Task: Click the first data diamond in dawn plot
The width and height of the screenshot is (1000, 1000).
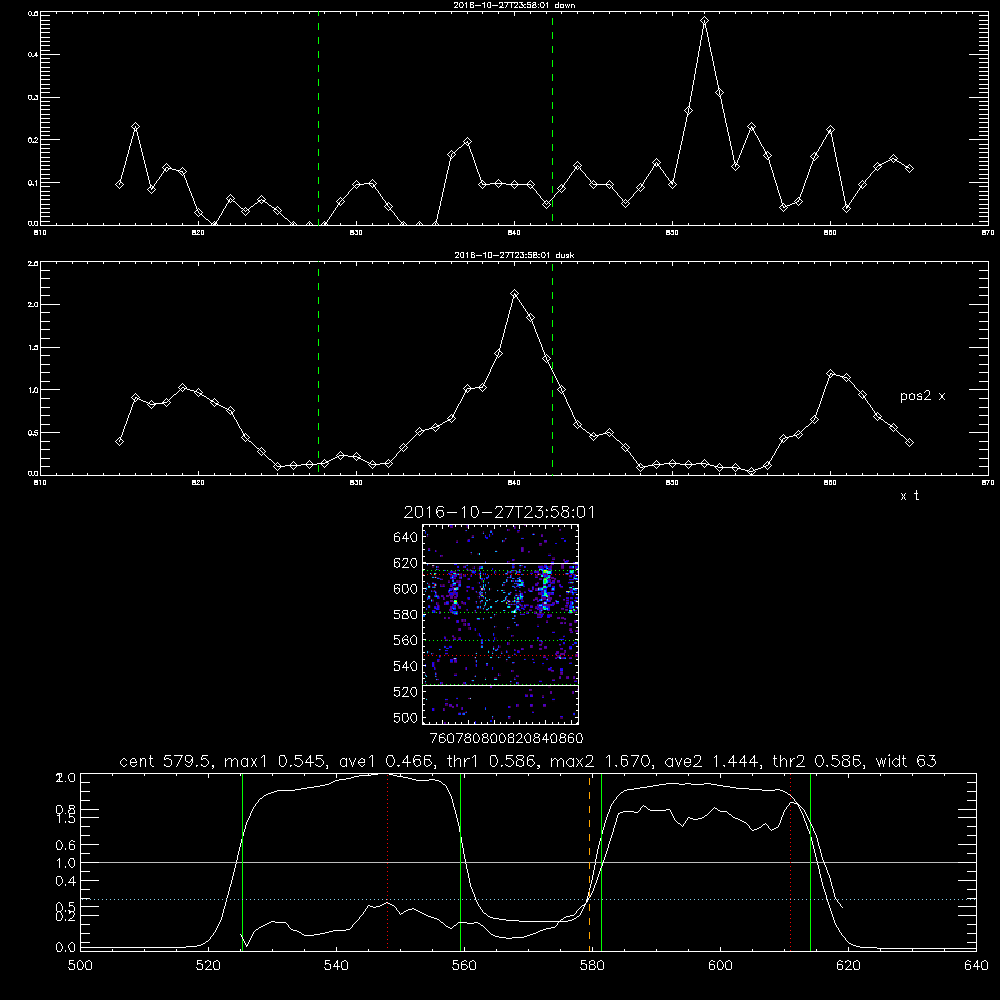Action: 119,184
